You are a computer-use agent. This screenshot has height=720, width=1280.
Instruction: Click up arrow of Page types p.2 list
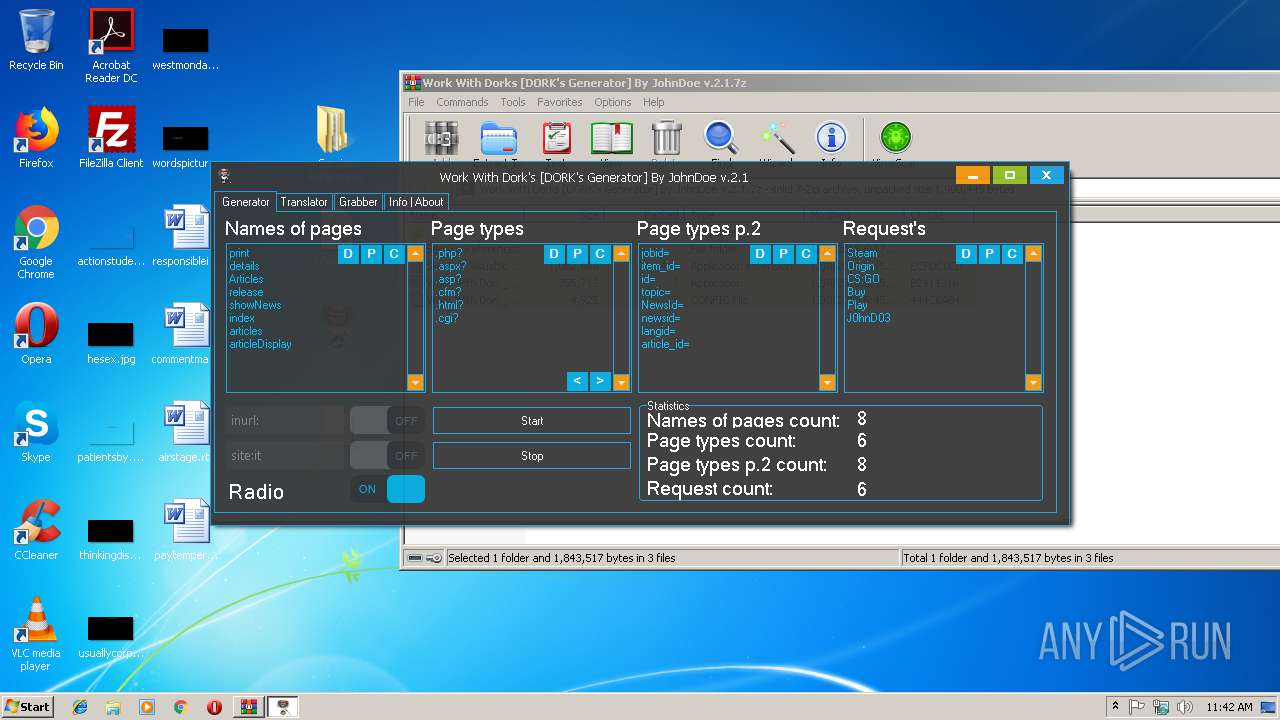point(827,254)
